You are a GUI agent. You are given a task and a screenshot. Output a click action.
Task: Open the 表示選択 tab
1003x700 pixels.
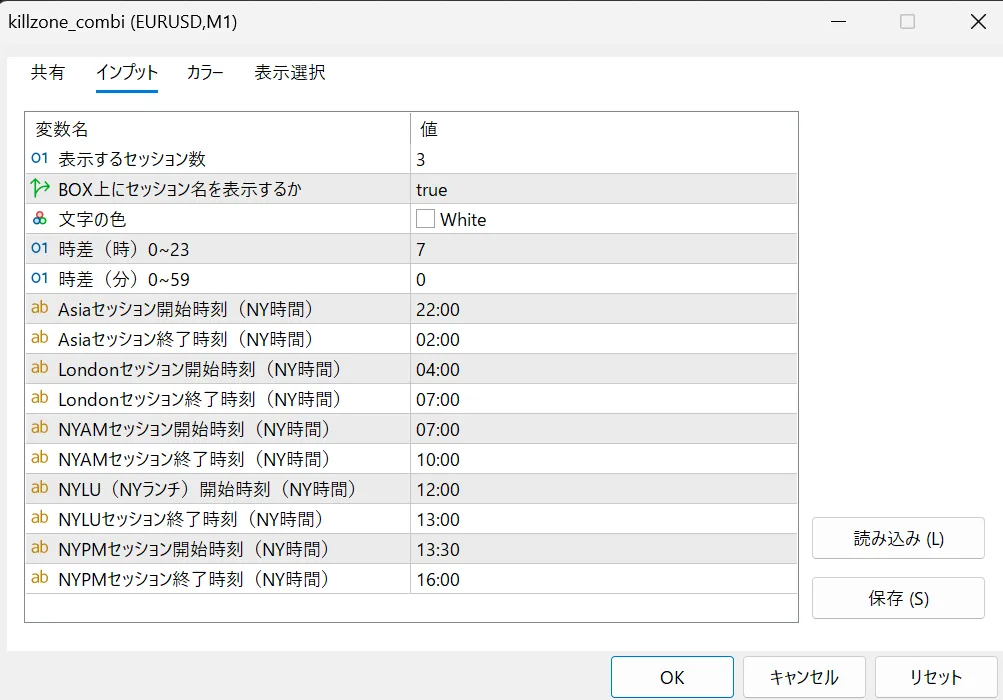290,72
